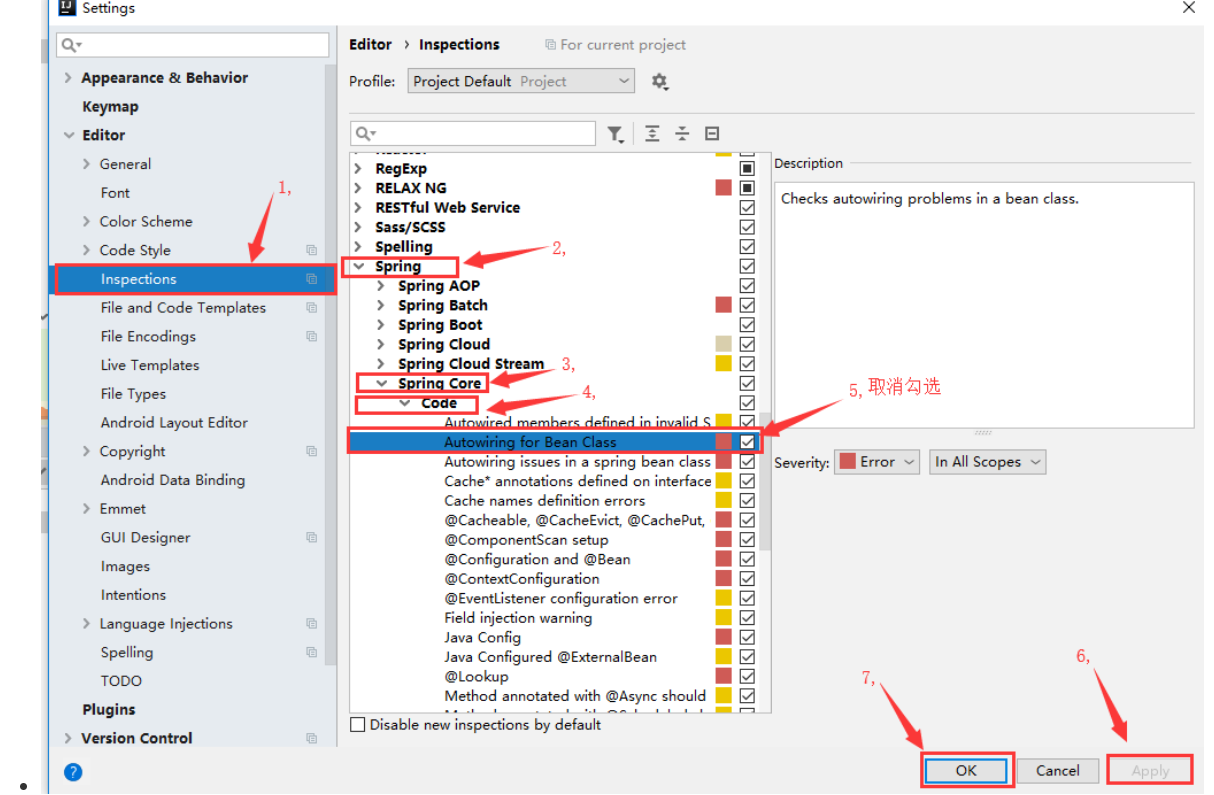
Task: Collapse all inspection tree nodes icon
Action: (x=682, y=133)
